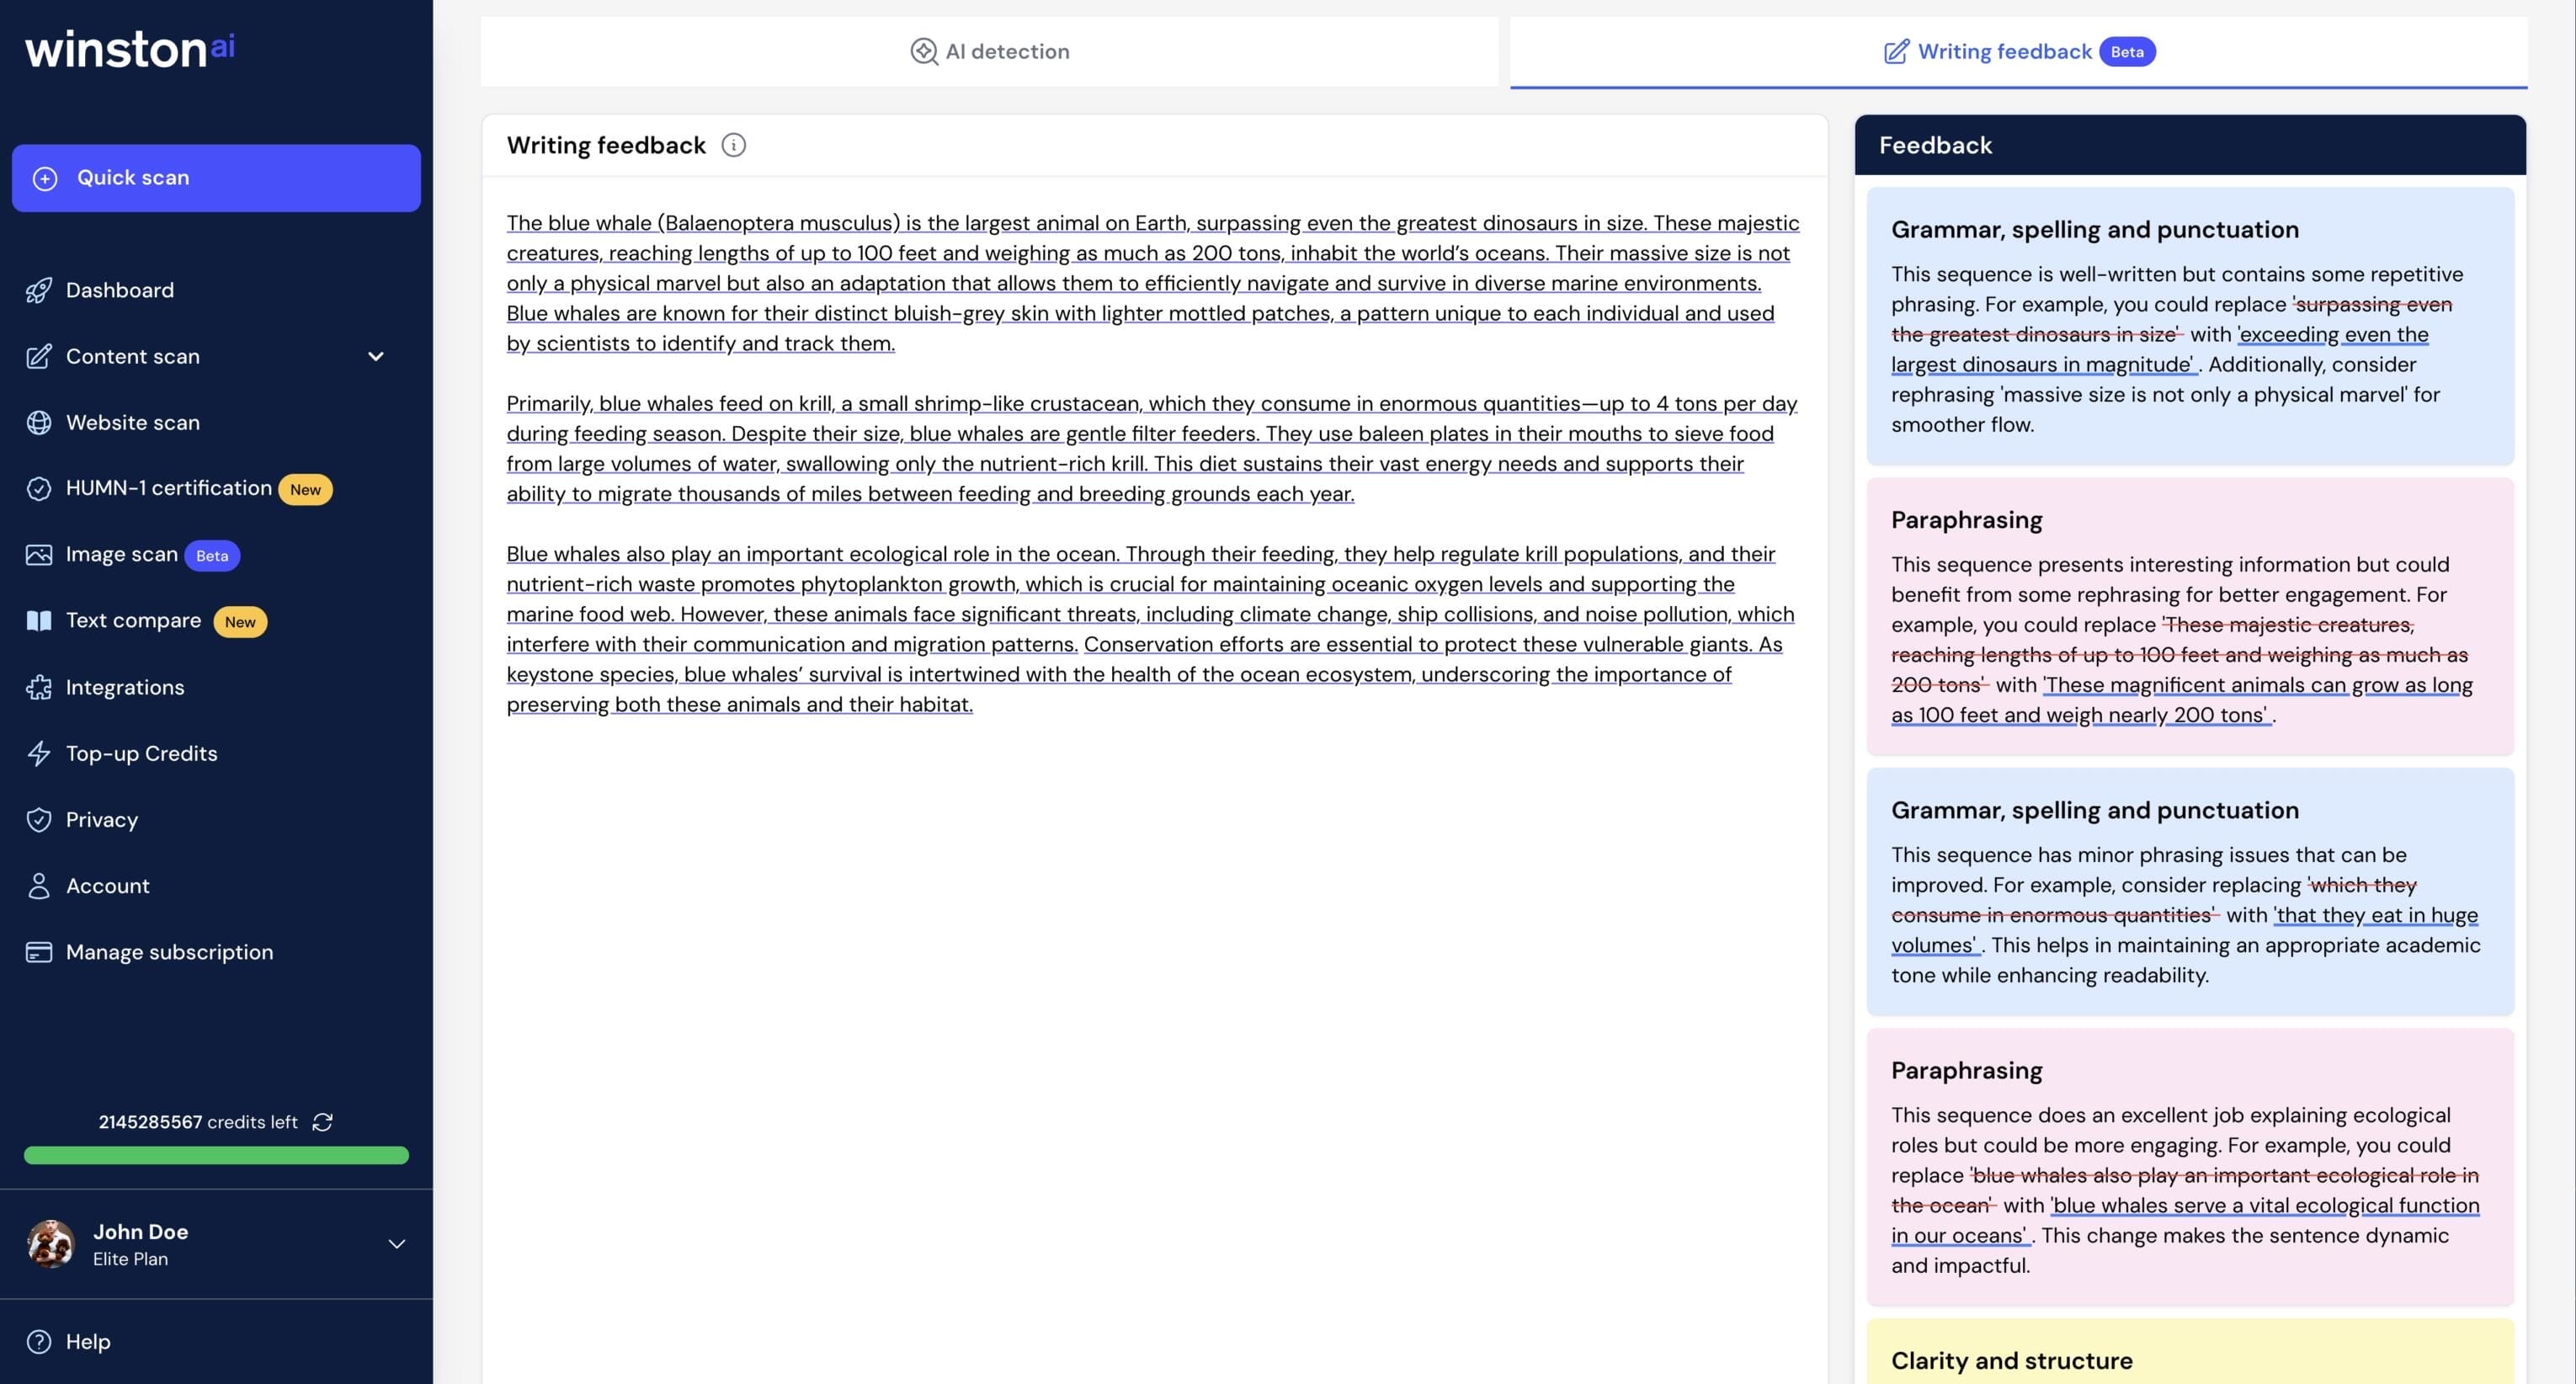Open the John Doe account dropdown
The width and height of the screenshot is (2576, 1384).
pos(396,1244)
